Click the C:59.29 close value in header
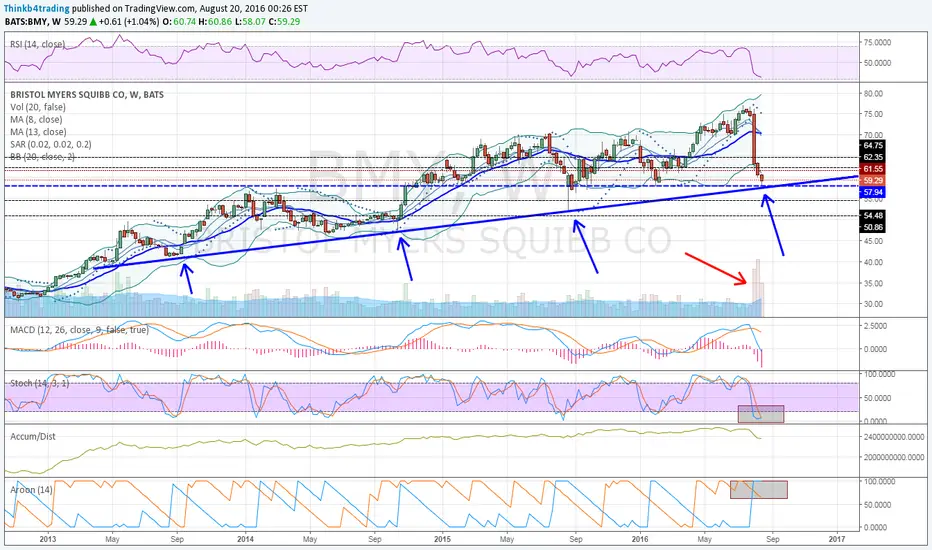The width and height of the screenshot is (932, 550). point(285,21)
